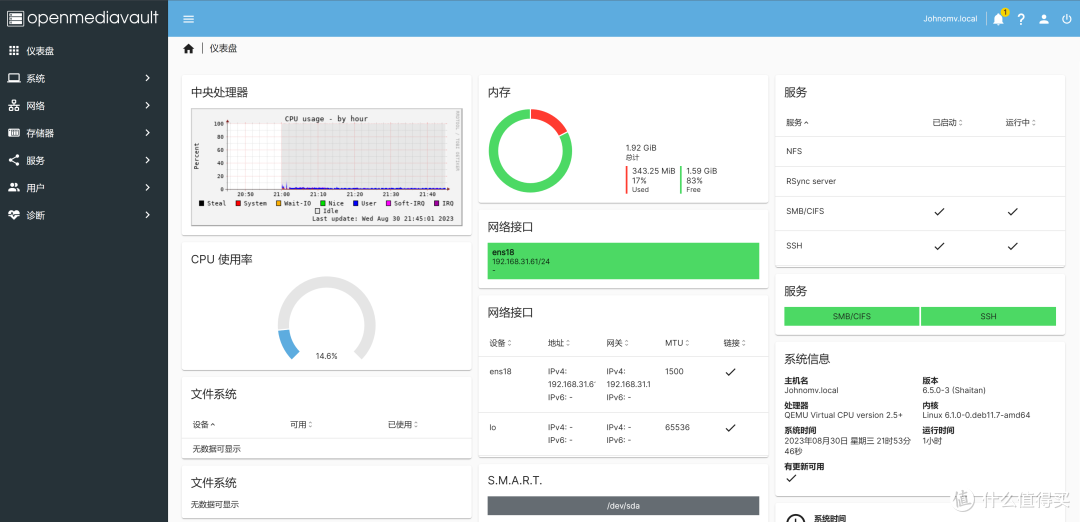The height and width of the screenshot is (522, 1080).
Task: Expand the 诊断 menu chevron
Action: 147,215
